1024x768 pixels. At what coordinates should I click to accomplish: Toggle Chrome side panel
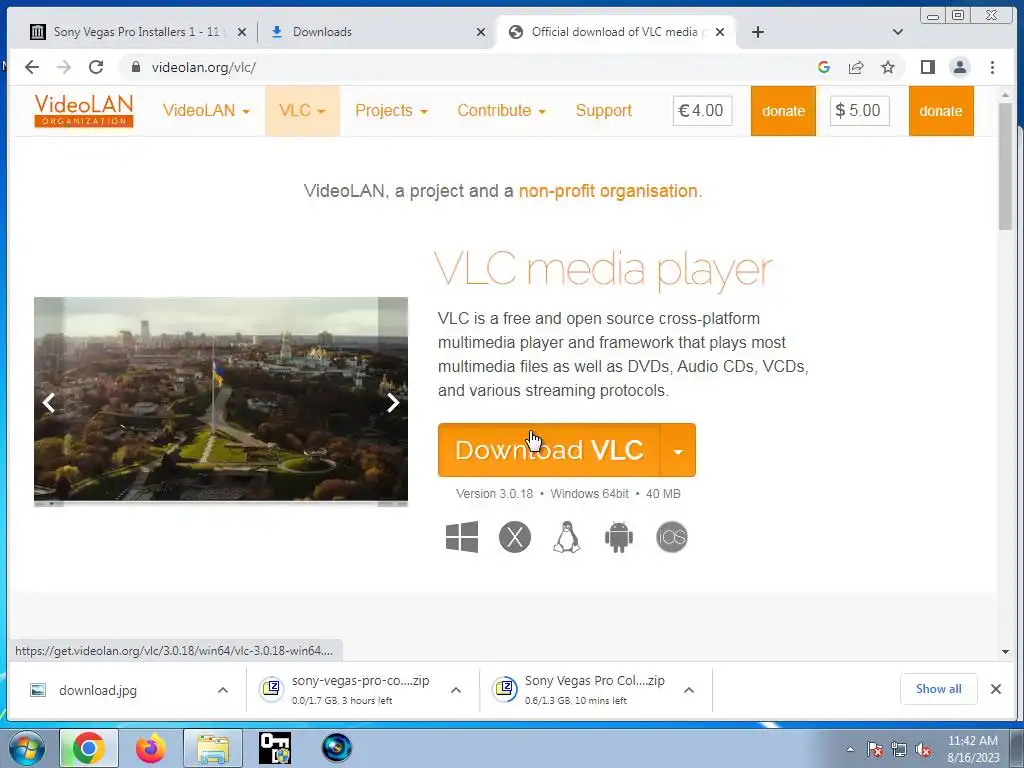(x=927, y=67)
